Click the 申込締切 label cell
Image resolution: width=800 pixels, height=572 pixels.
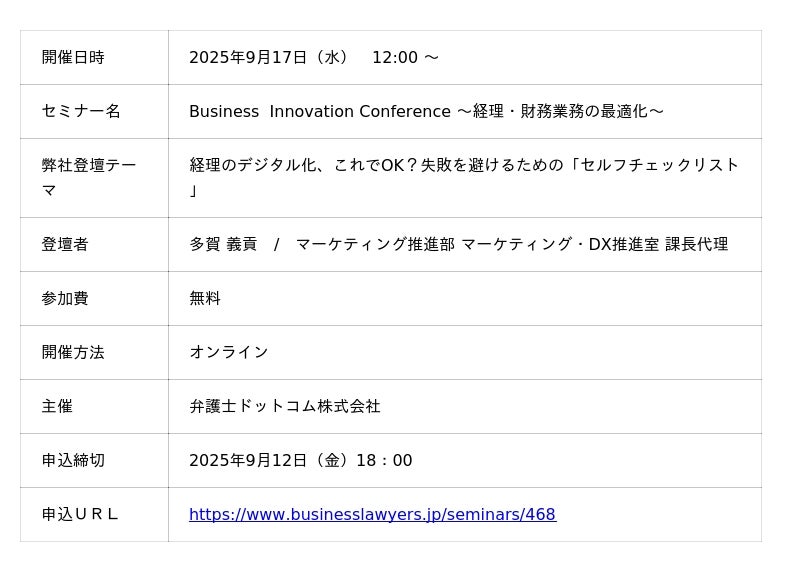[73, 460]
